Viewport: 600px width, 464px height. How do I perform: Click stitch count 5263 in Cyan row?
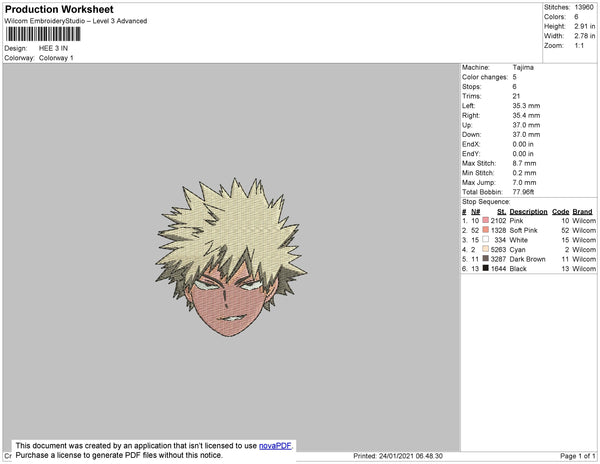click(498, 249)
